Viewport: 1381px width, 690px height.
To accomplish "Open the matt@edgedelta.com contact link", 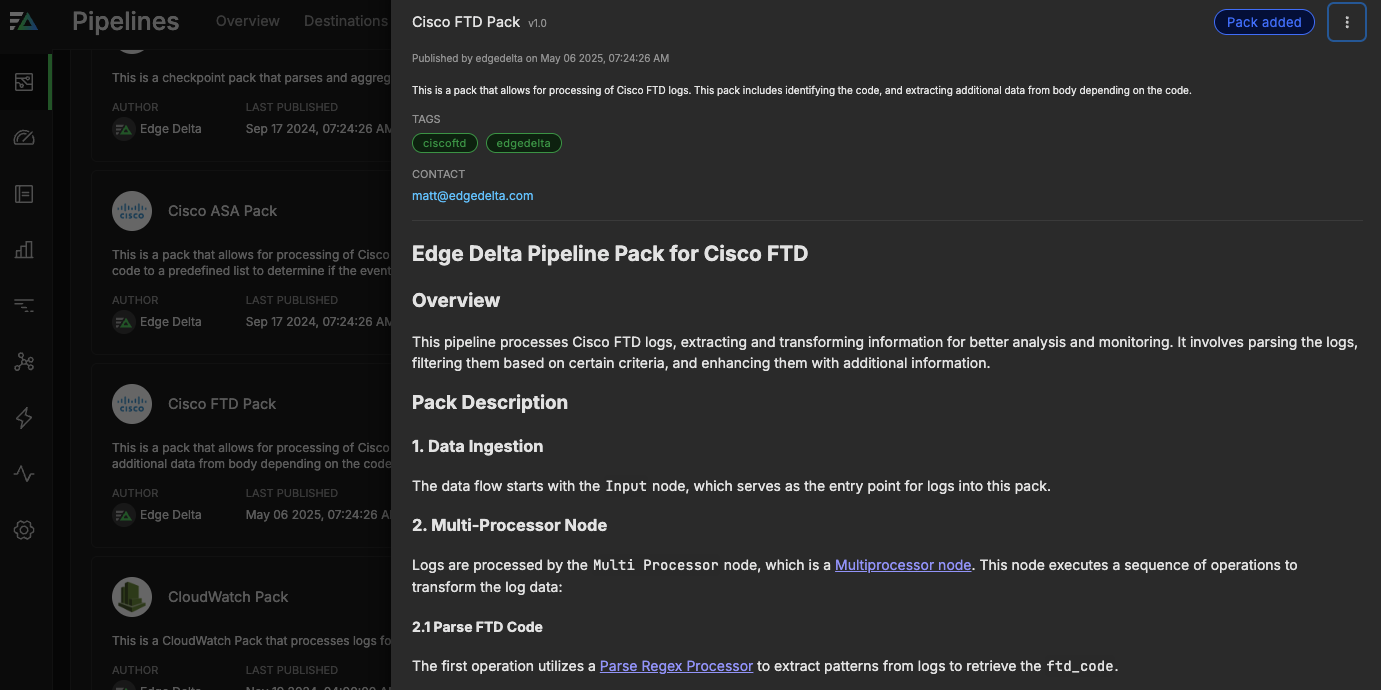I will coord(473,196).
